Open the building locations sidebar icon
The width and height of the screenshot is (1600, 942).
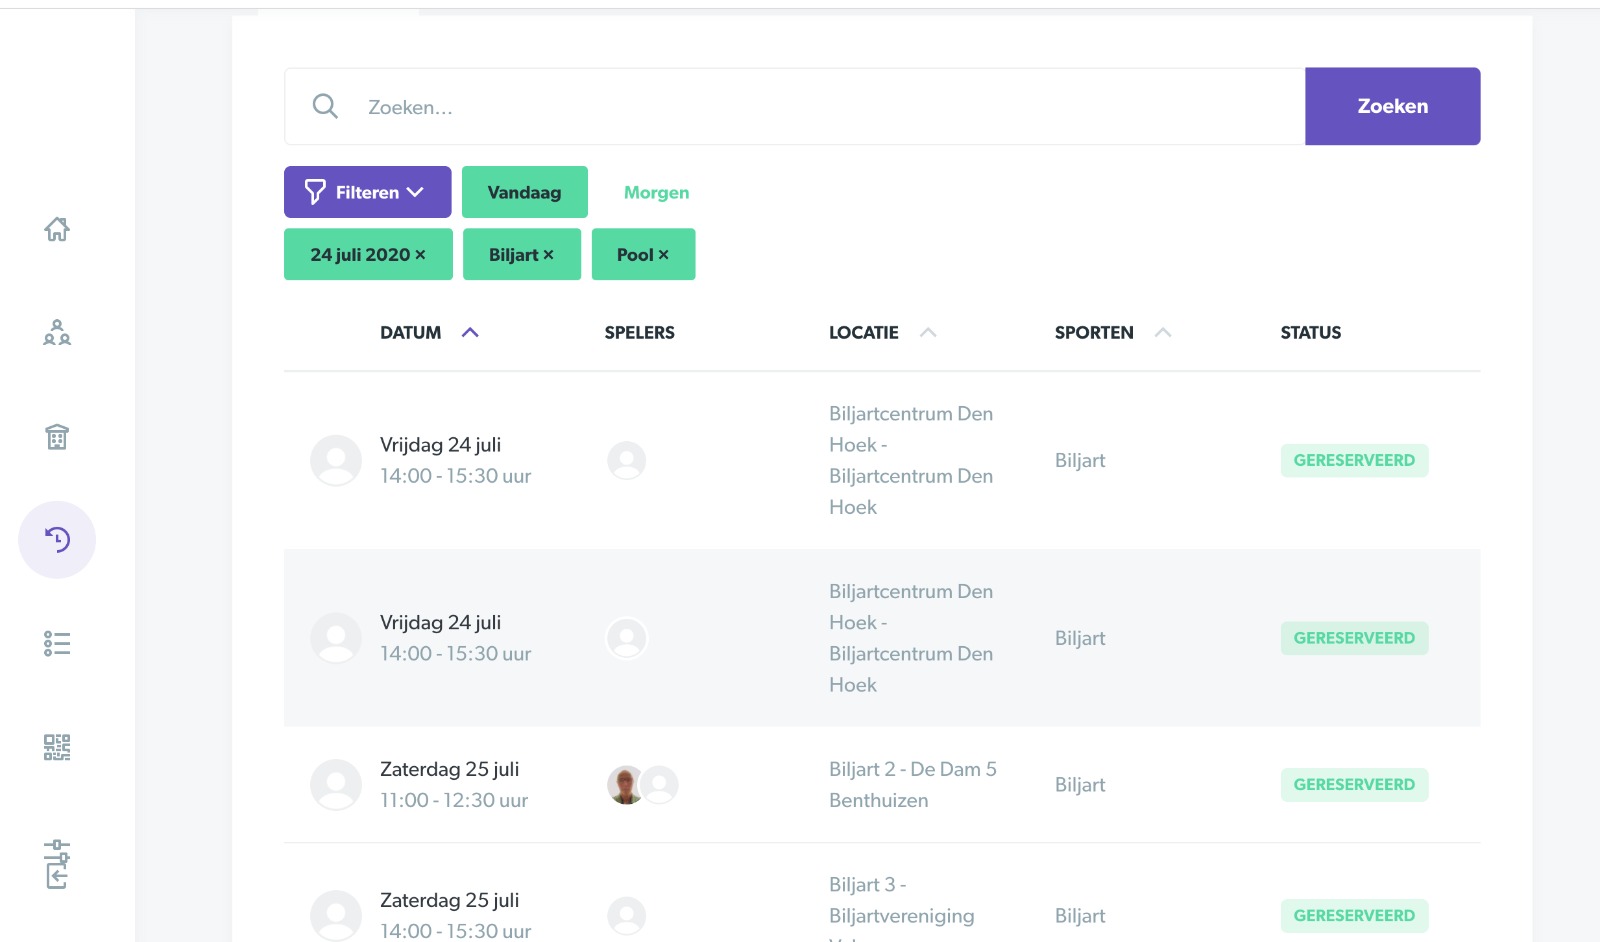point(57,437)
